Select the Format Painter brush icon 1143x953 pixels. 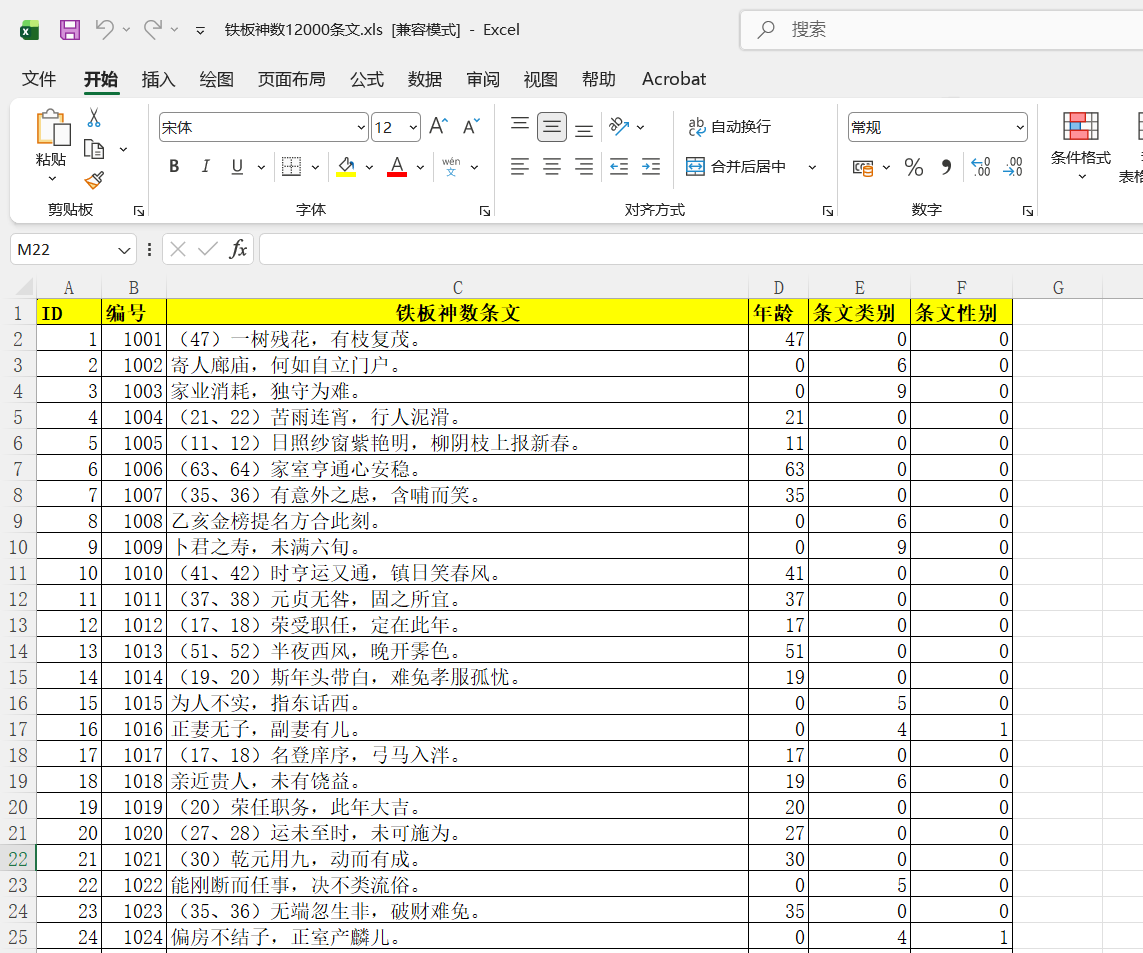(94, 180)
